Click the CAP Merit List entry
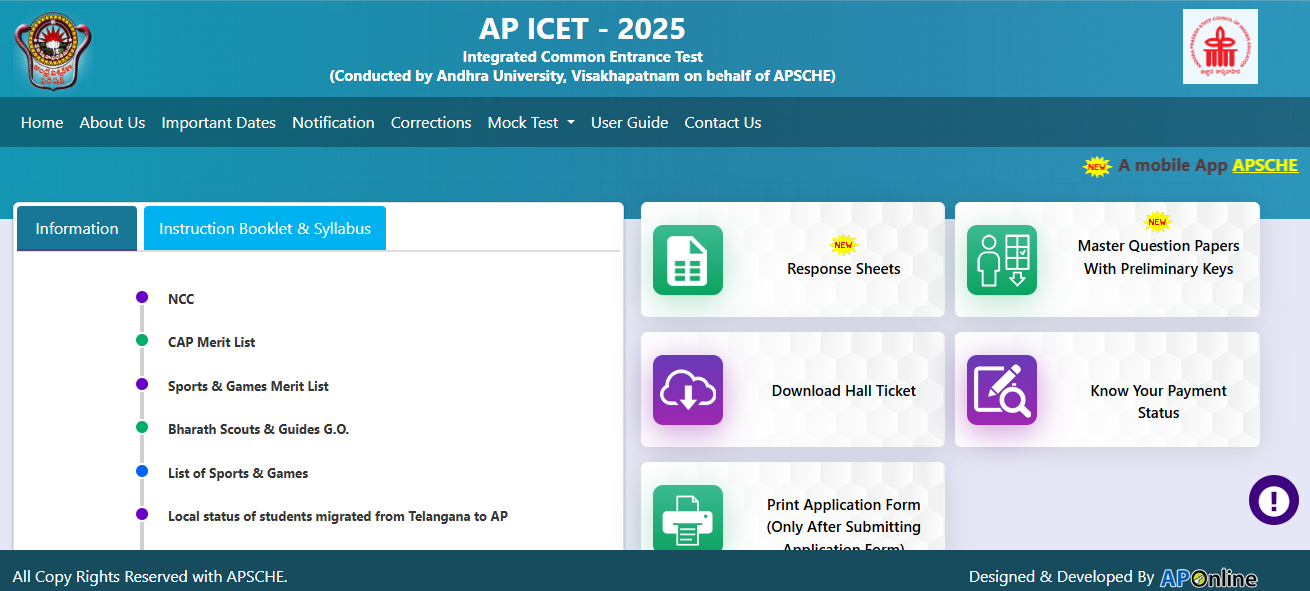Screen dimensions: 1310x591 211,341
